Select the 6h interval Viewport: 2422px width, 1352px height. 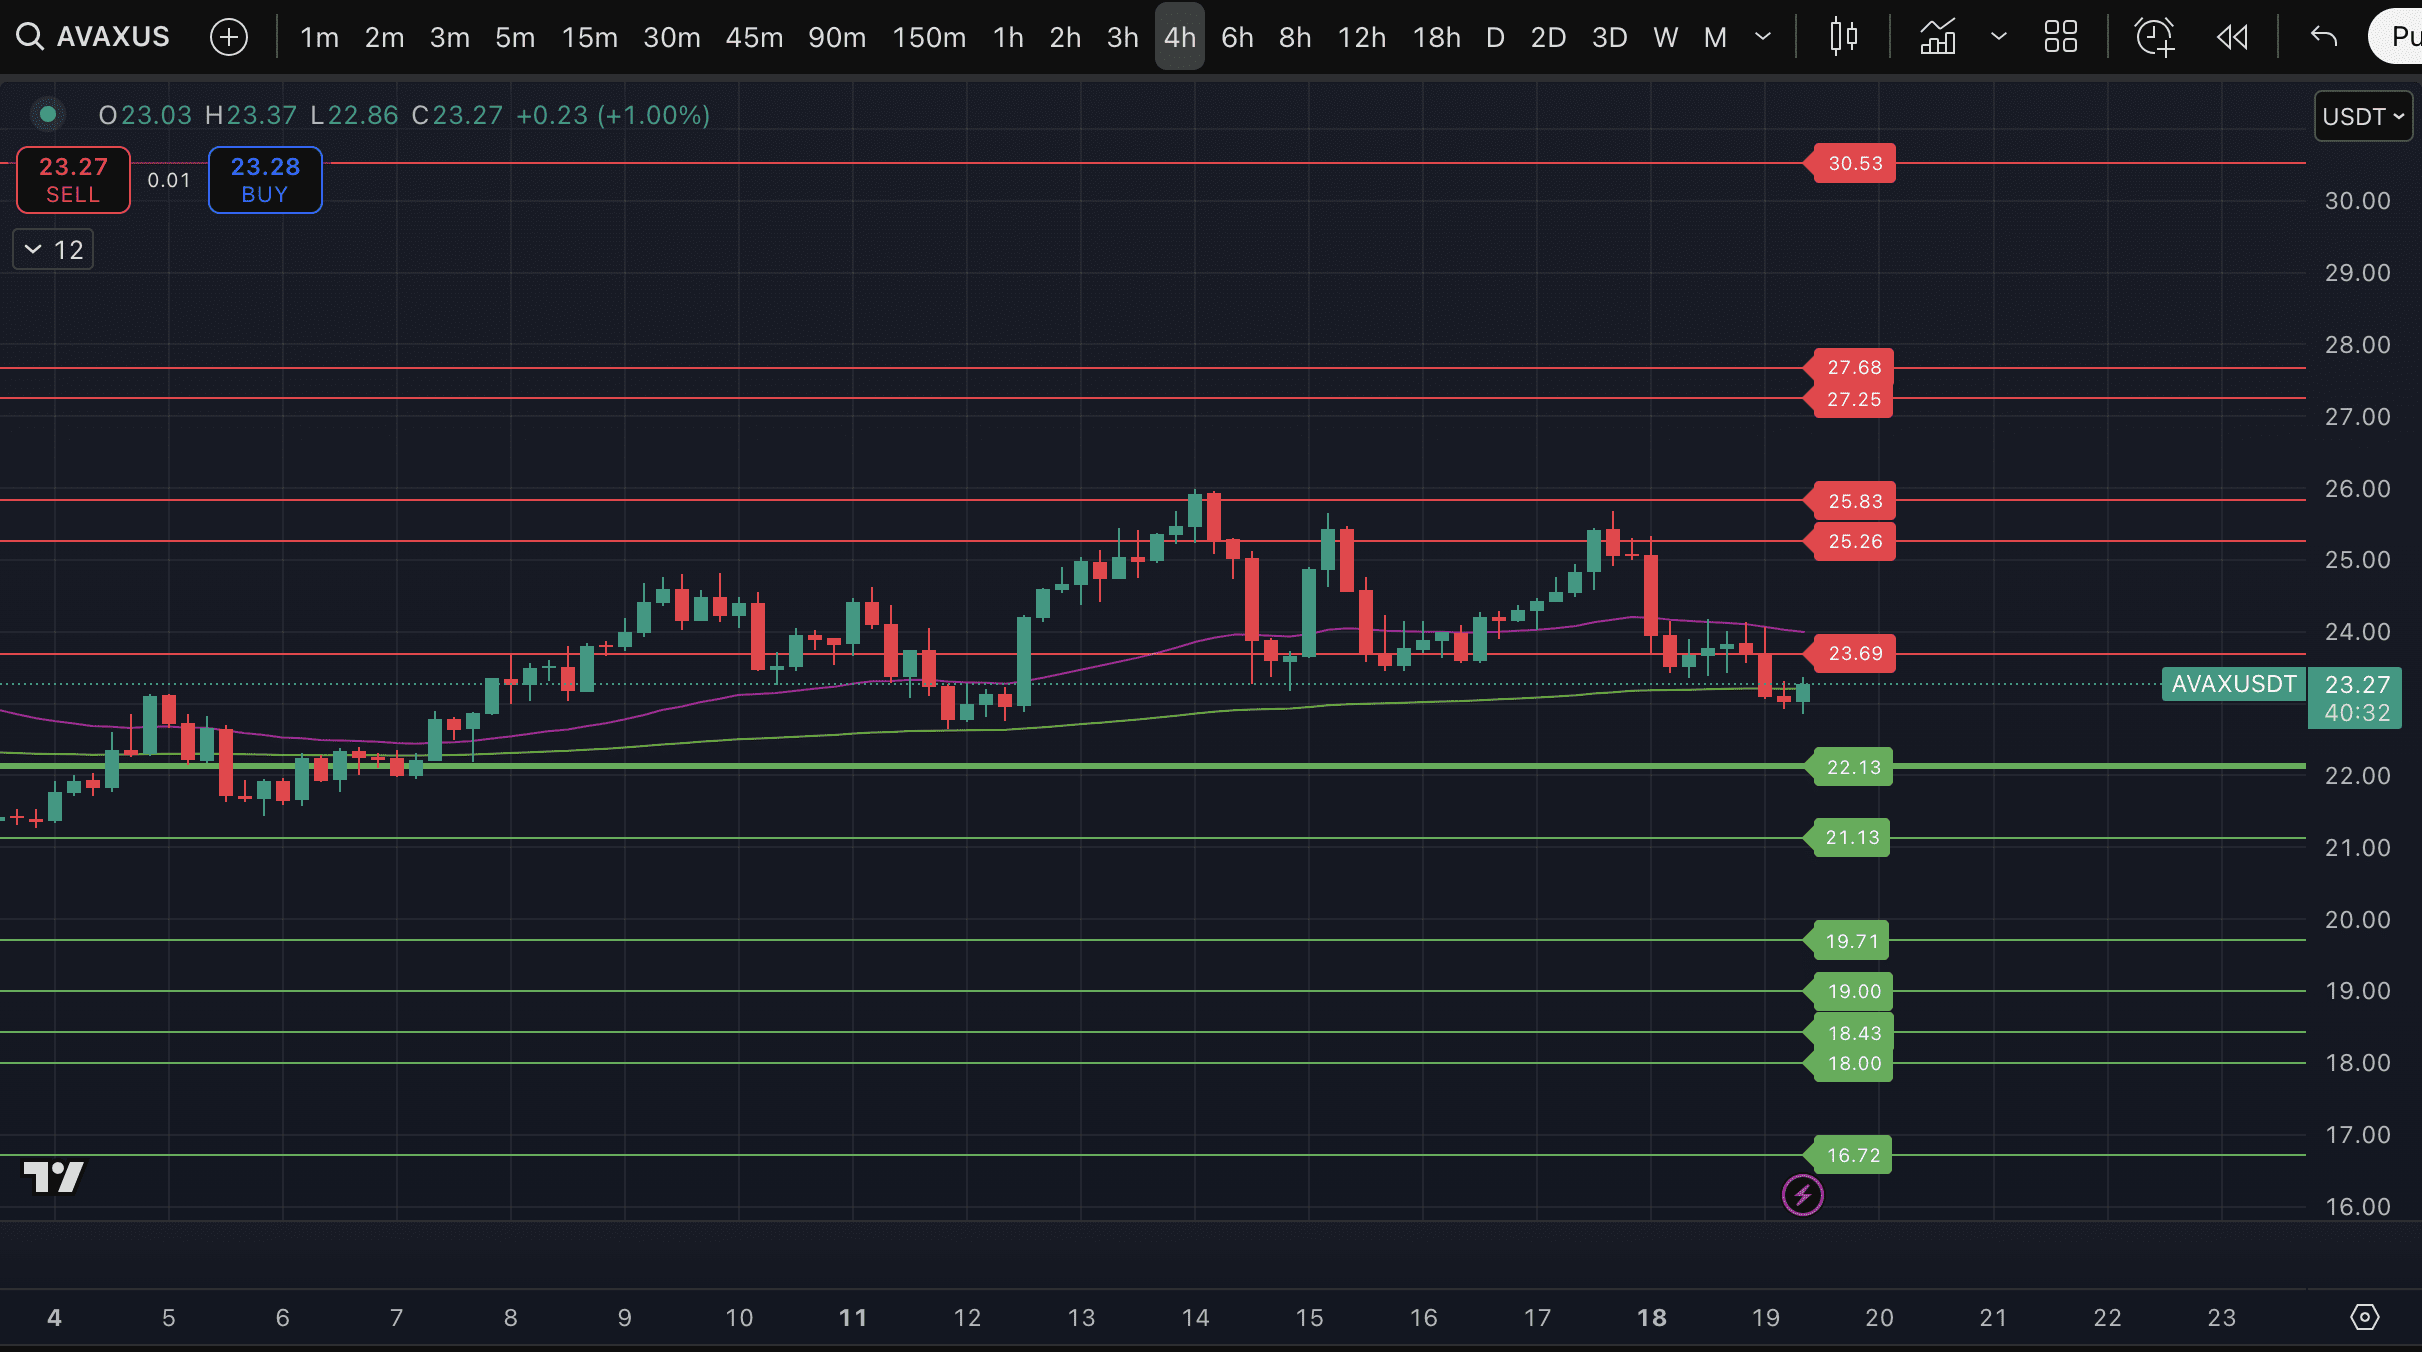1237,37
